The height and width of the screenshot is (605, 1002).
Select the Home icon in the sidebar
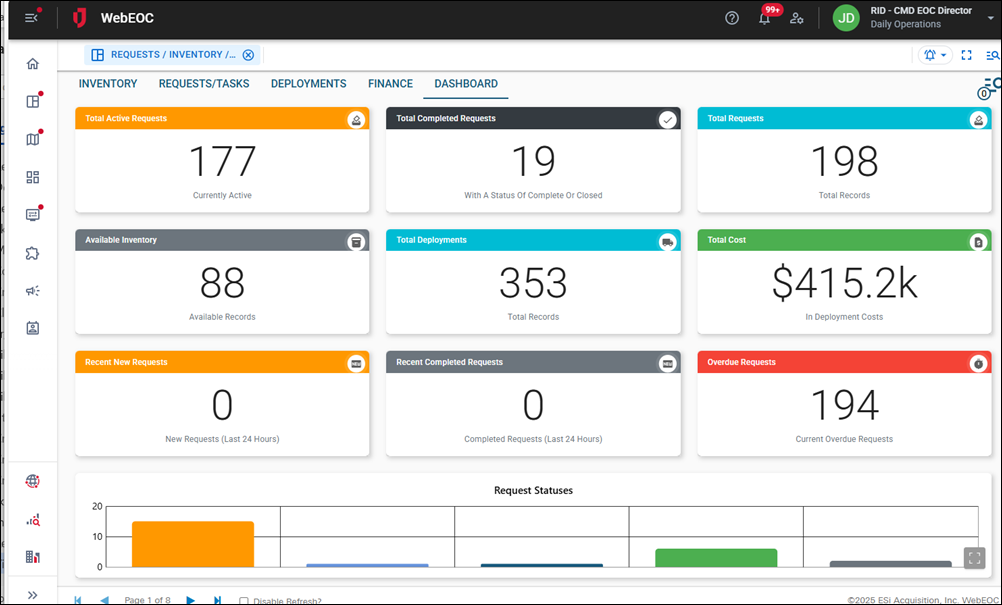pyautogui.click(x=32, y=63)
